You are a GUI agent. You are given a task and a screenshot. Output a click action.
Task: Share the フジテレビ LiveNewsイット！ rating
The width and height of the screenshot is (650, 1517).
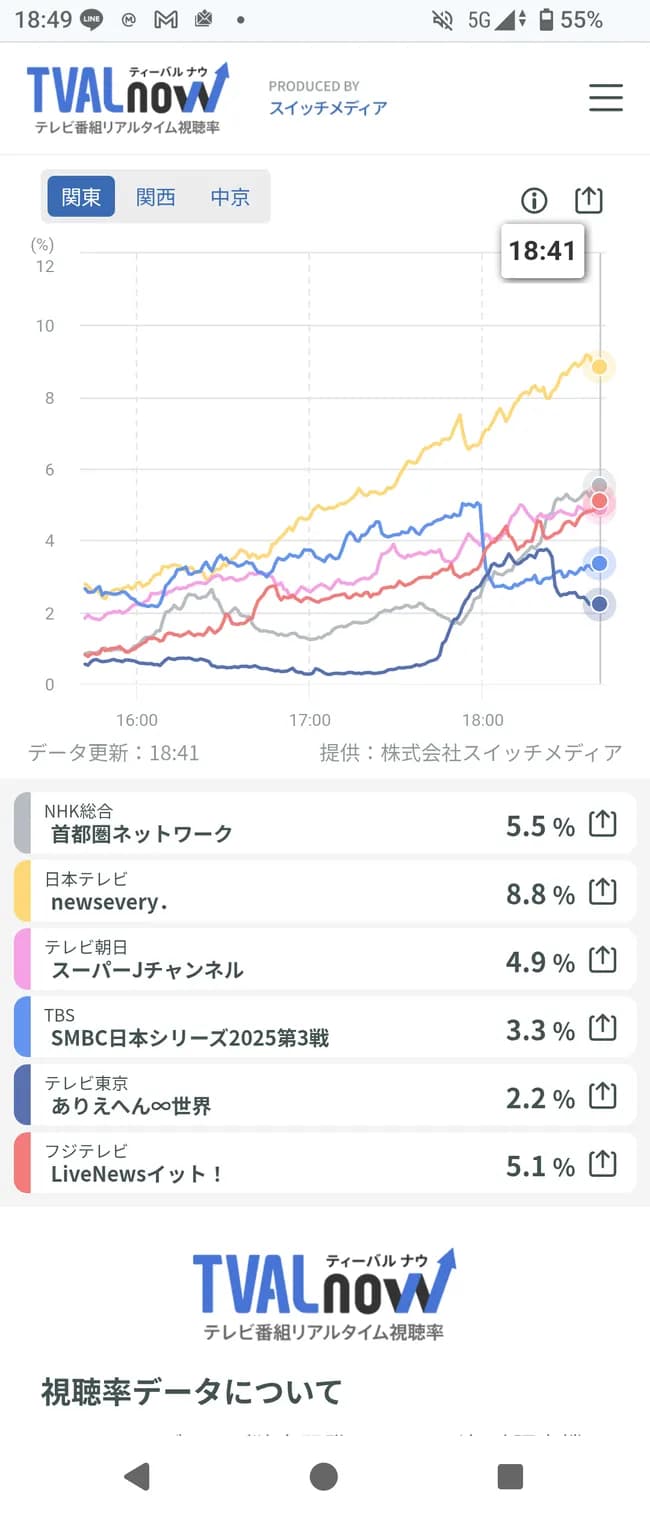pos(602,1163)
